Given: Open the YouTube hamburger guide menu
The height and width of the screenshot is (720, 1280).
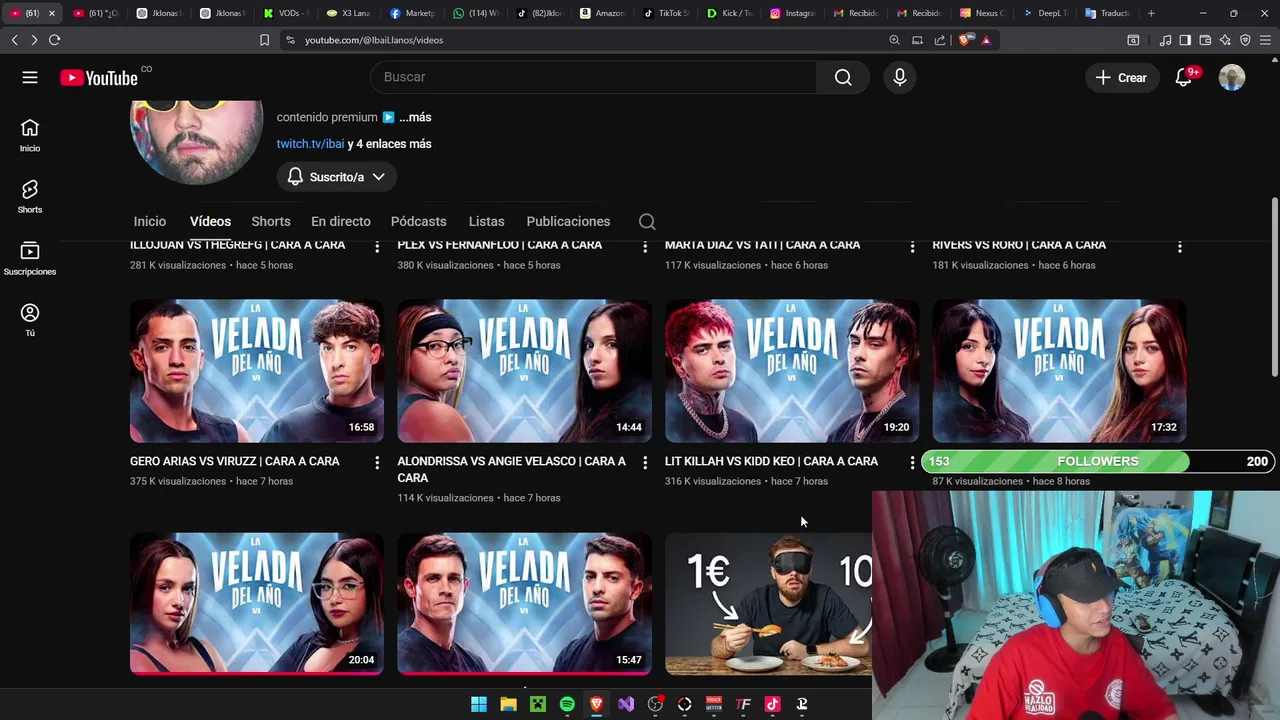Looking at the screenshot, I should point(30,77).
